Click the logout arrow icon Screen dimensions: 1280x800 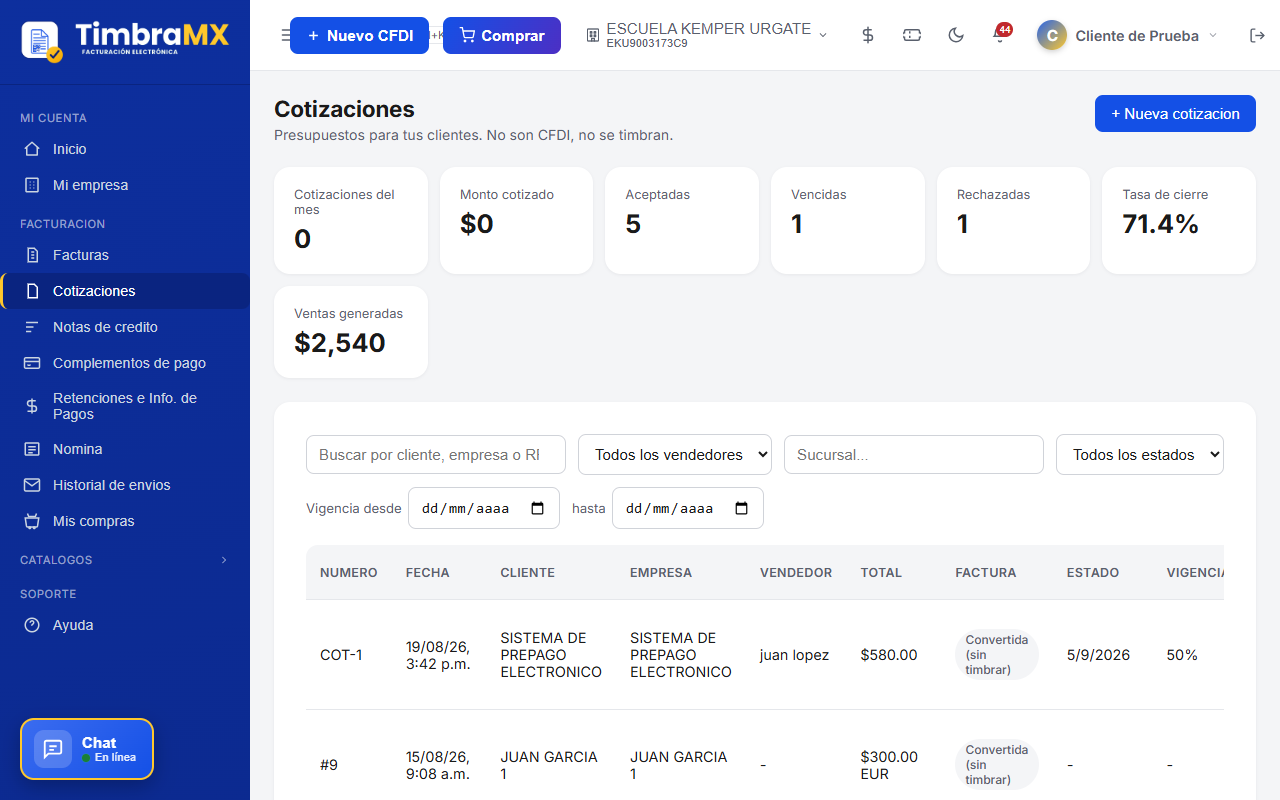point(1257,35)
